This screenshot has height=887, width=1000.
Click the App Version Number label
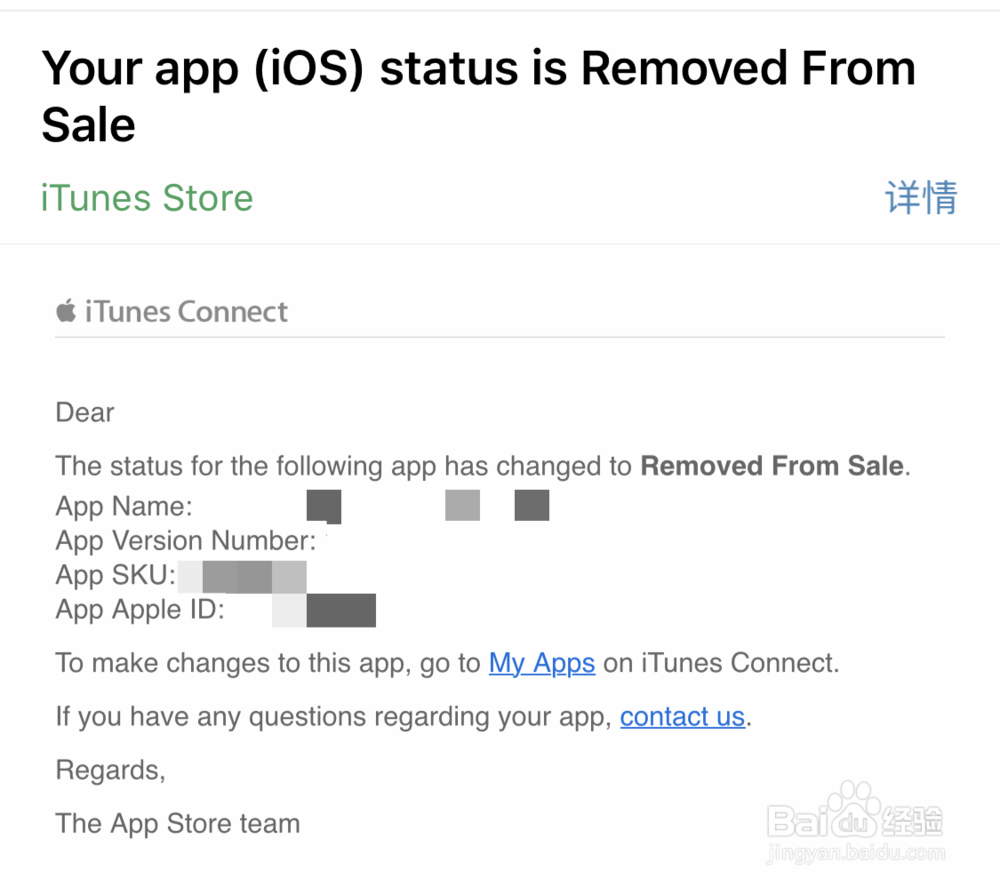(186, 541)
